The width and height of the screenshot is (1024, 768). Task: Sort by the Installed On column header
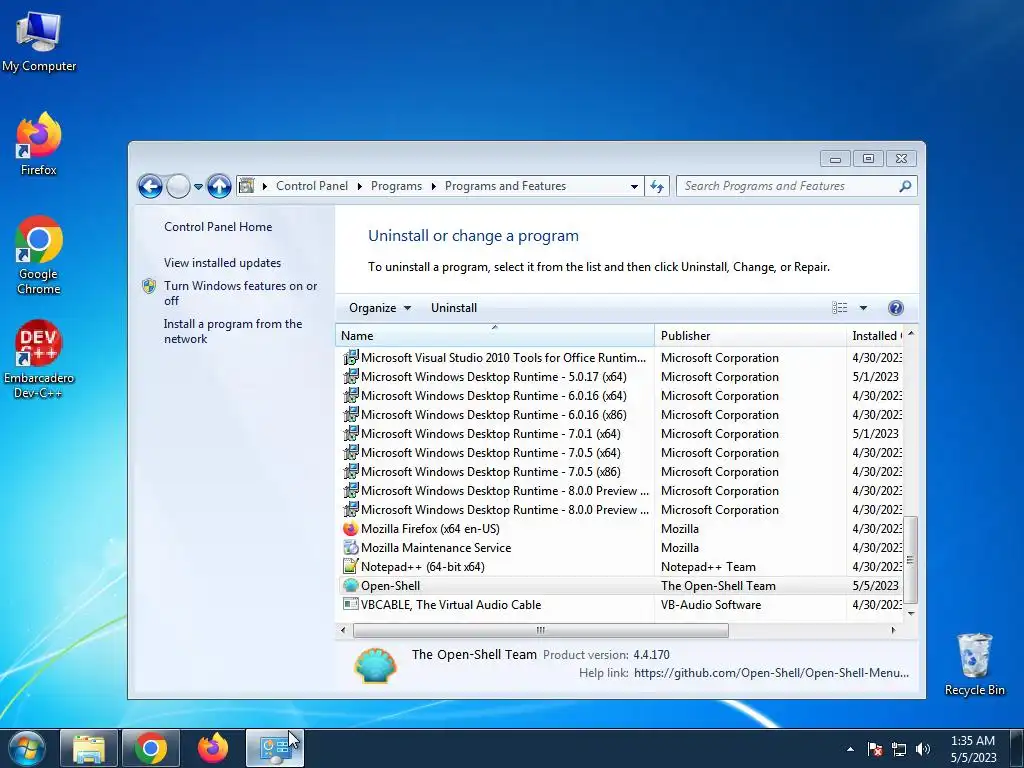(x=875, y=336)
